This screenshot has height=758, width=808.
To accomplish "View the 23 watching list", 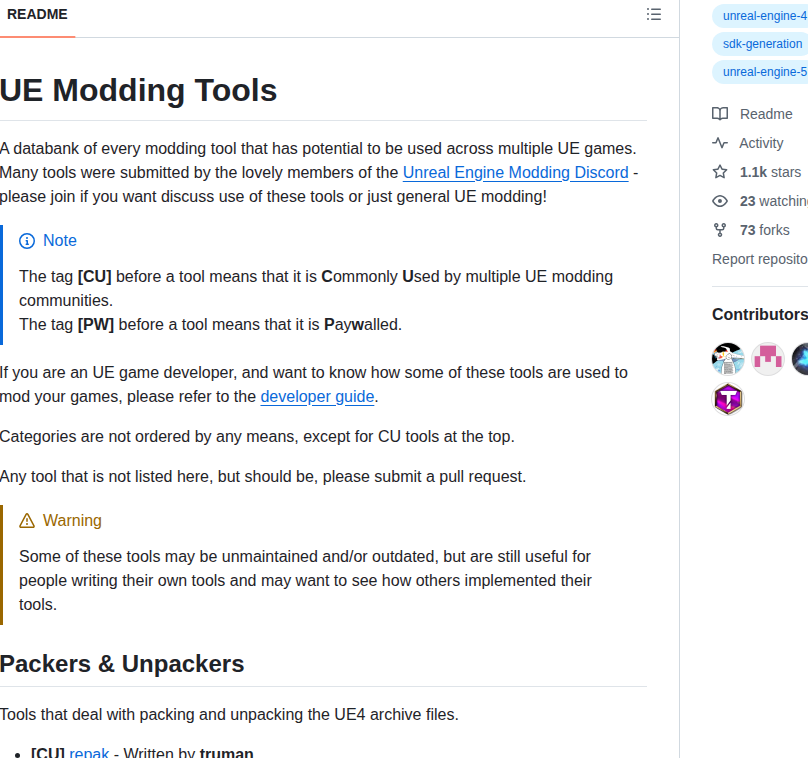I will click(x=773, y=201).
